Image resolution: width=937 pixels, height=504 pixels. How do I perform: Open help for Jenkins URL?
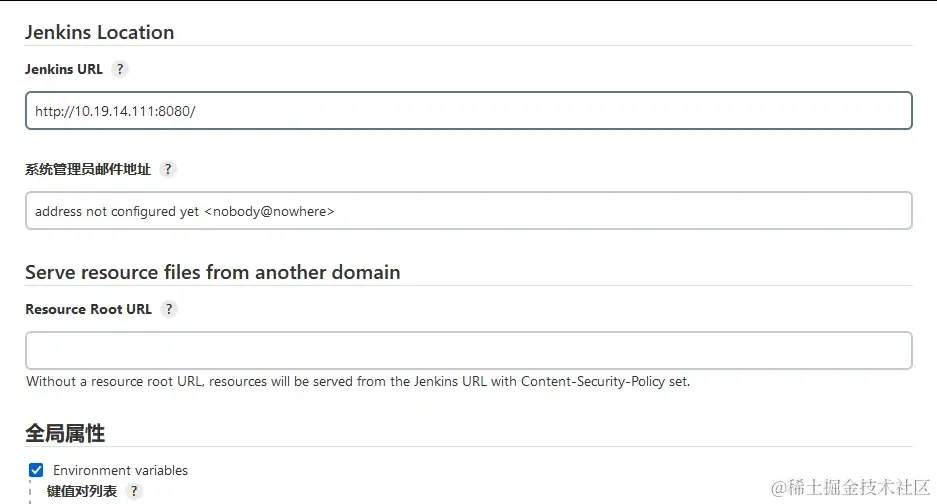click(x=120, y=69)
